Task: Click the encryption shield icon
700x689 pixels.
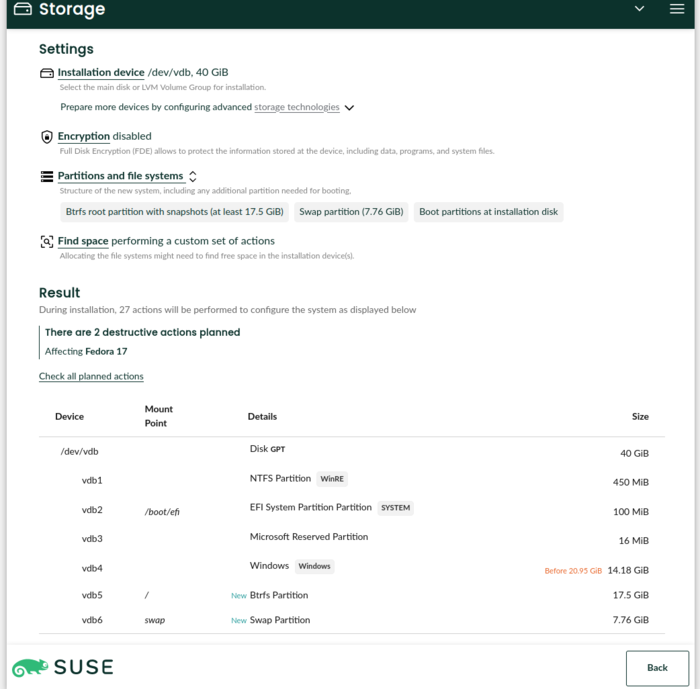Action: click(46, 136)
